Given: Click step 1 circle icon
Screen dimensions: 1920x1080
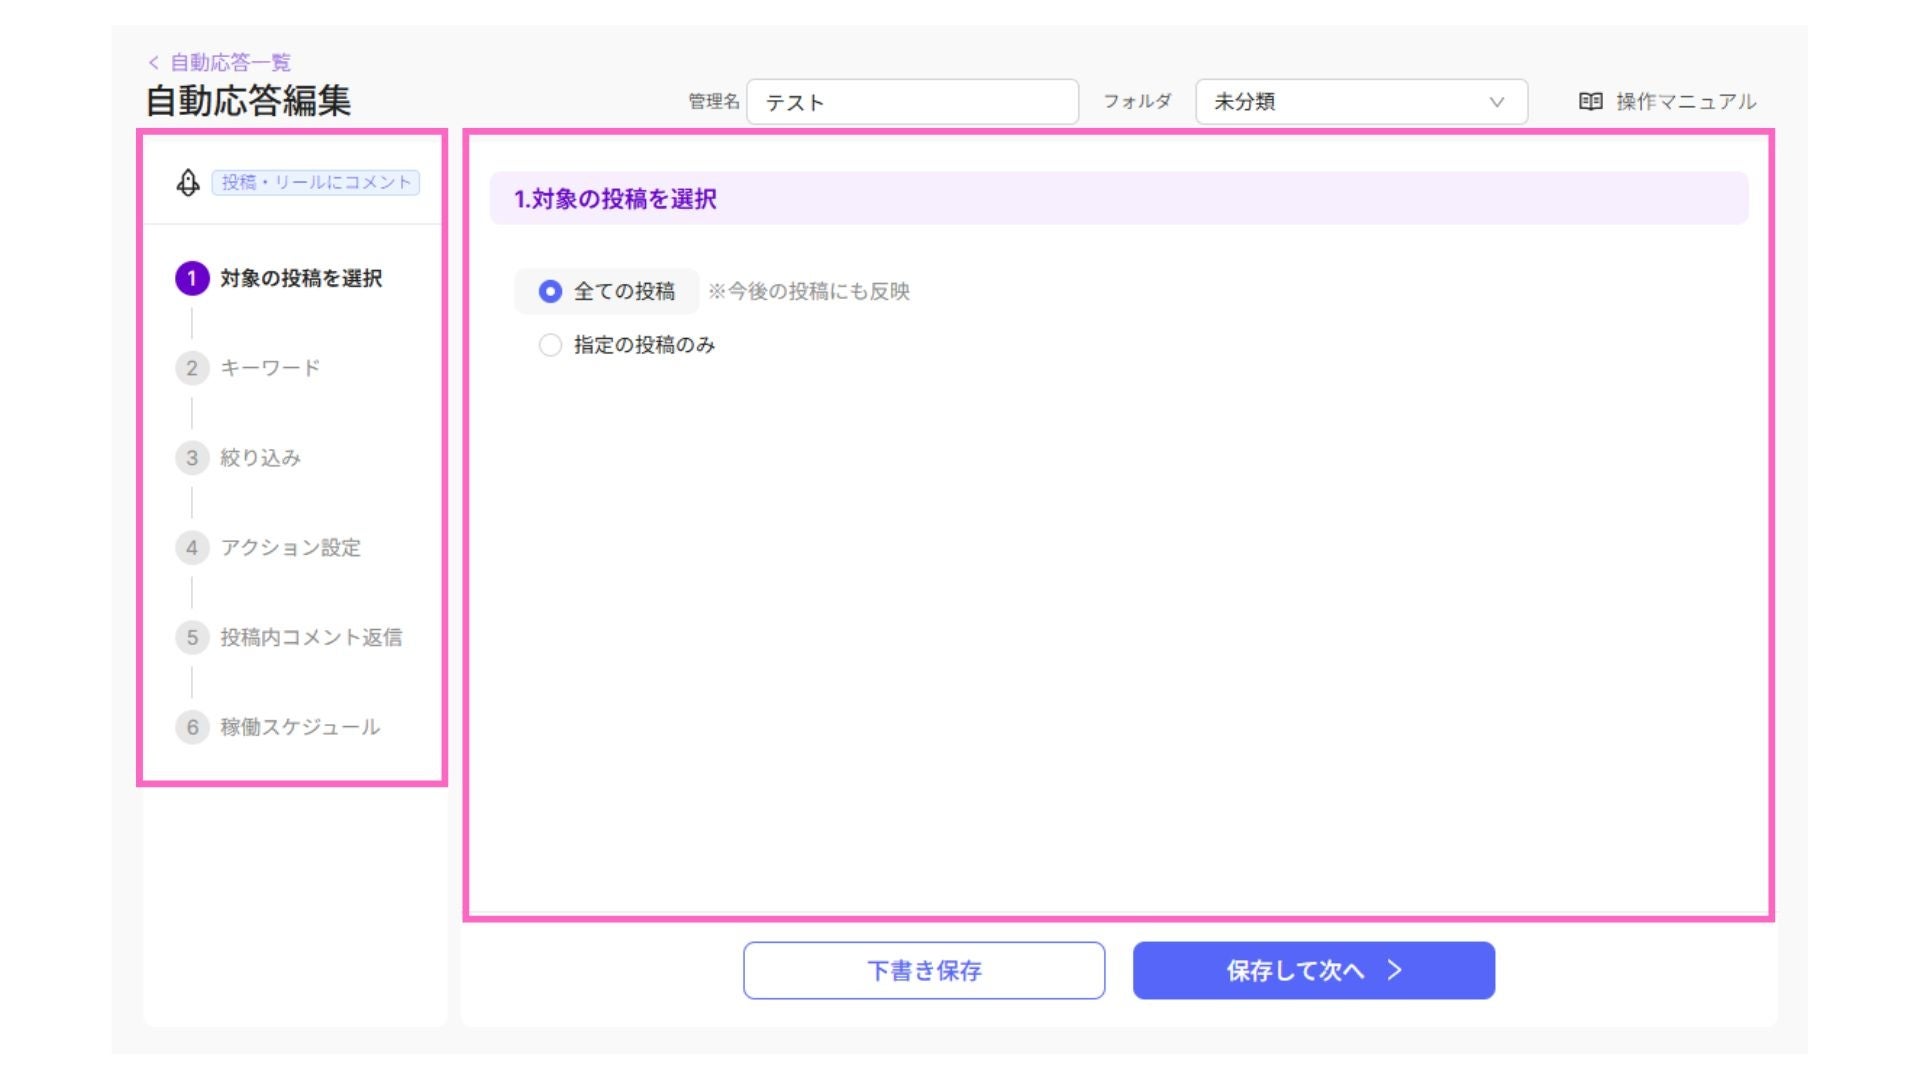Looking at the screenshot, I should pos(192,278).
